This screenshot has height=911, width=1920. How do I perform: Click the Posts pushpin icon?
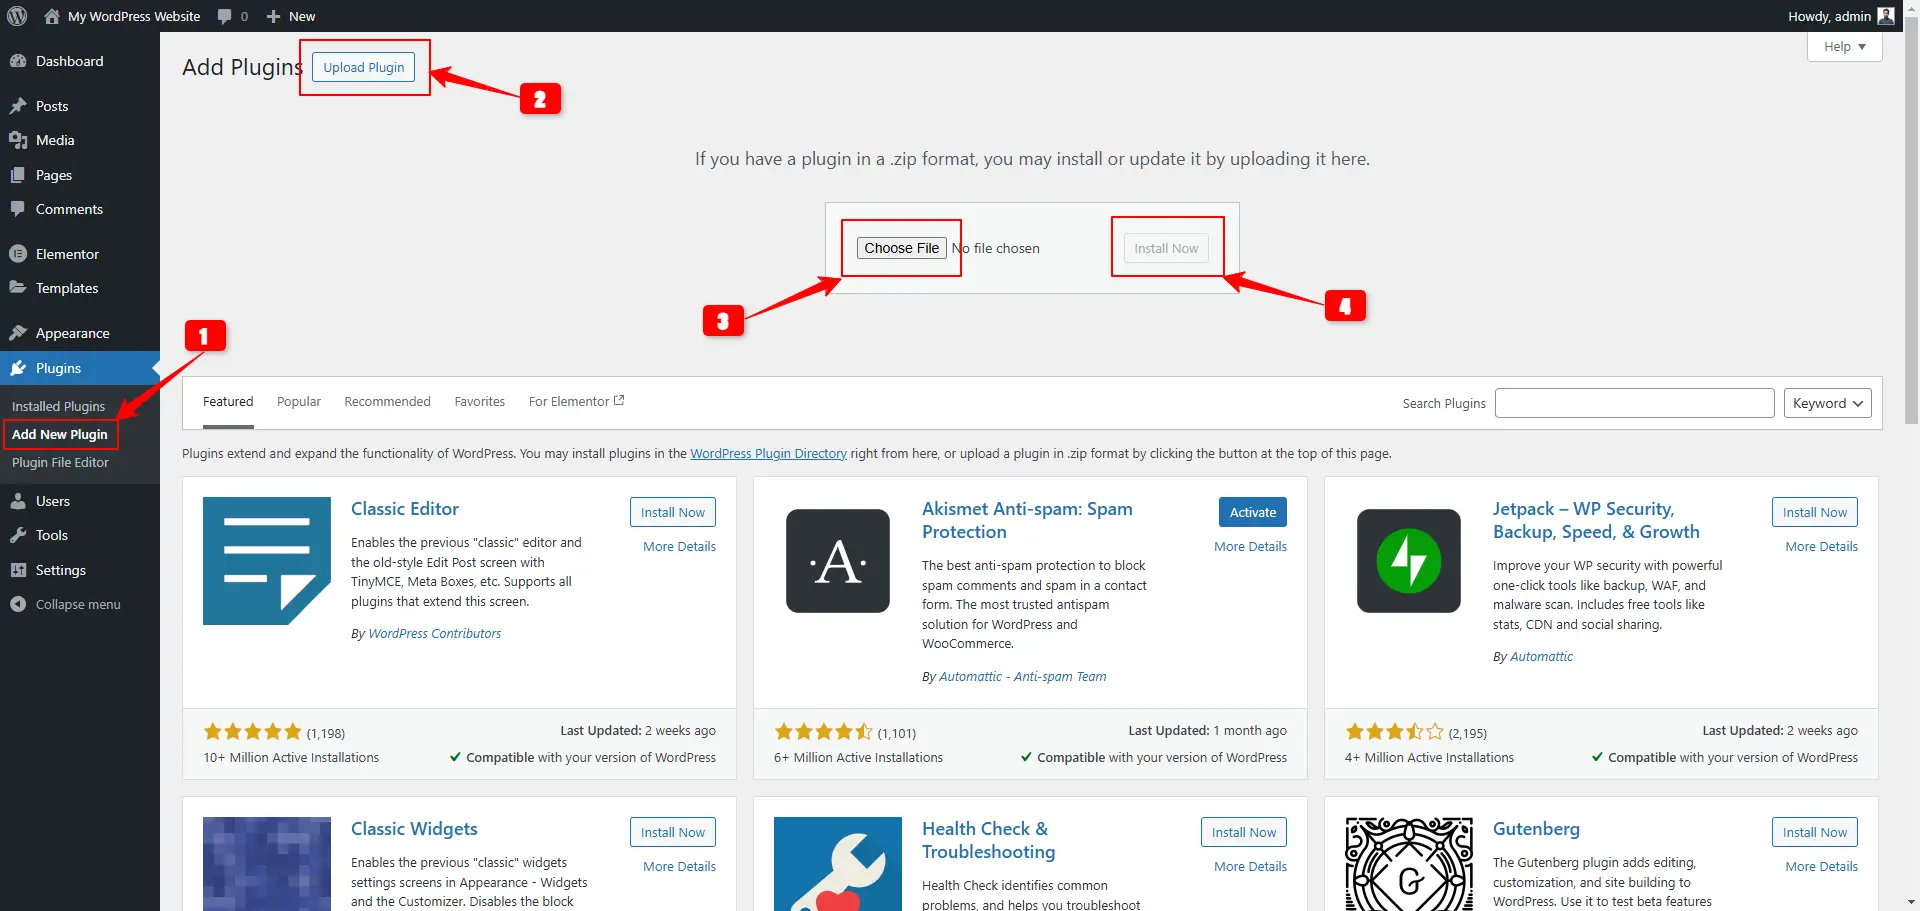click(18, 106)
